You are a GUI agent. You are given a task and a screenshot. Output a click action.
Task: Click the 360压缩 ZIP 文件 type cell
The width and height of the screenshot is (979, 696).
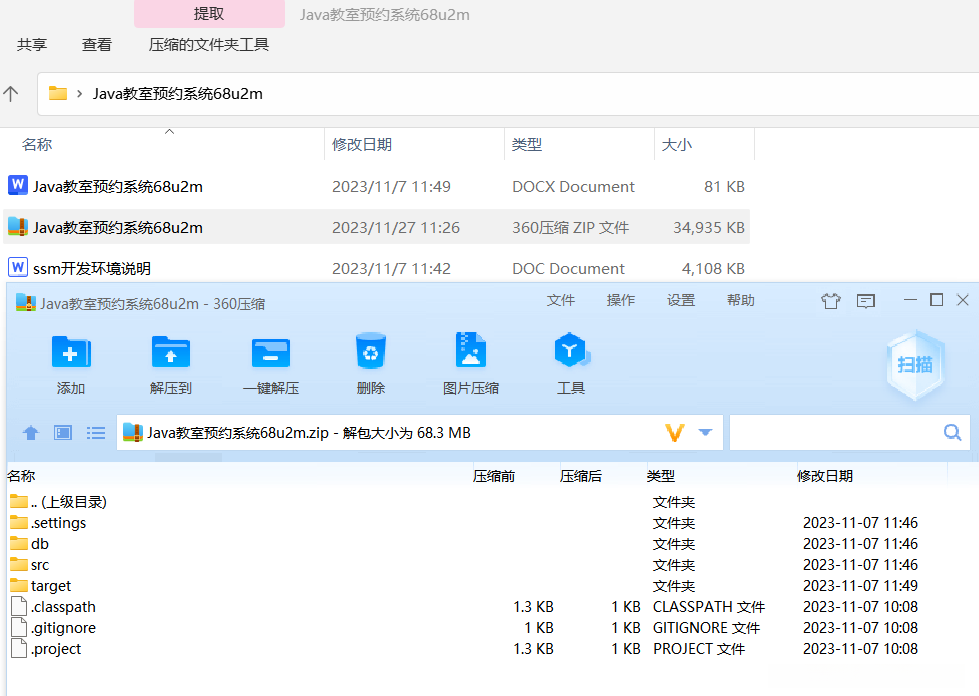[x=571, y=228]
